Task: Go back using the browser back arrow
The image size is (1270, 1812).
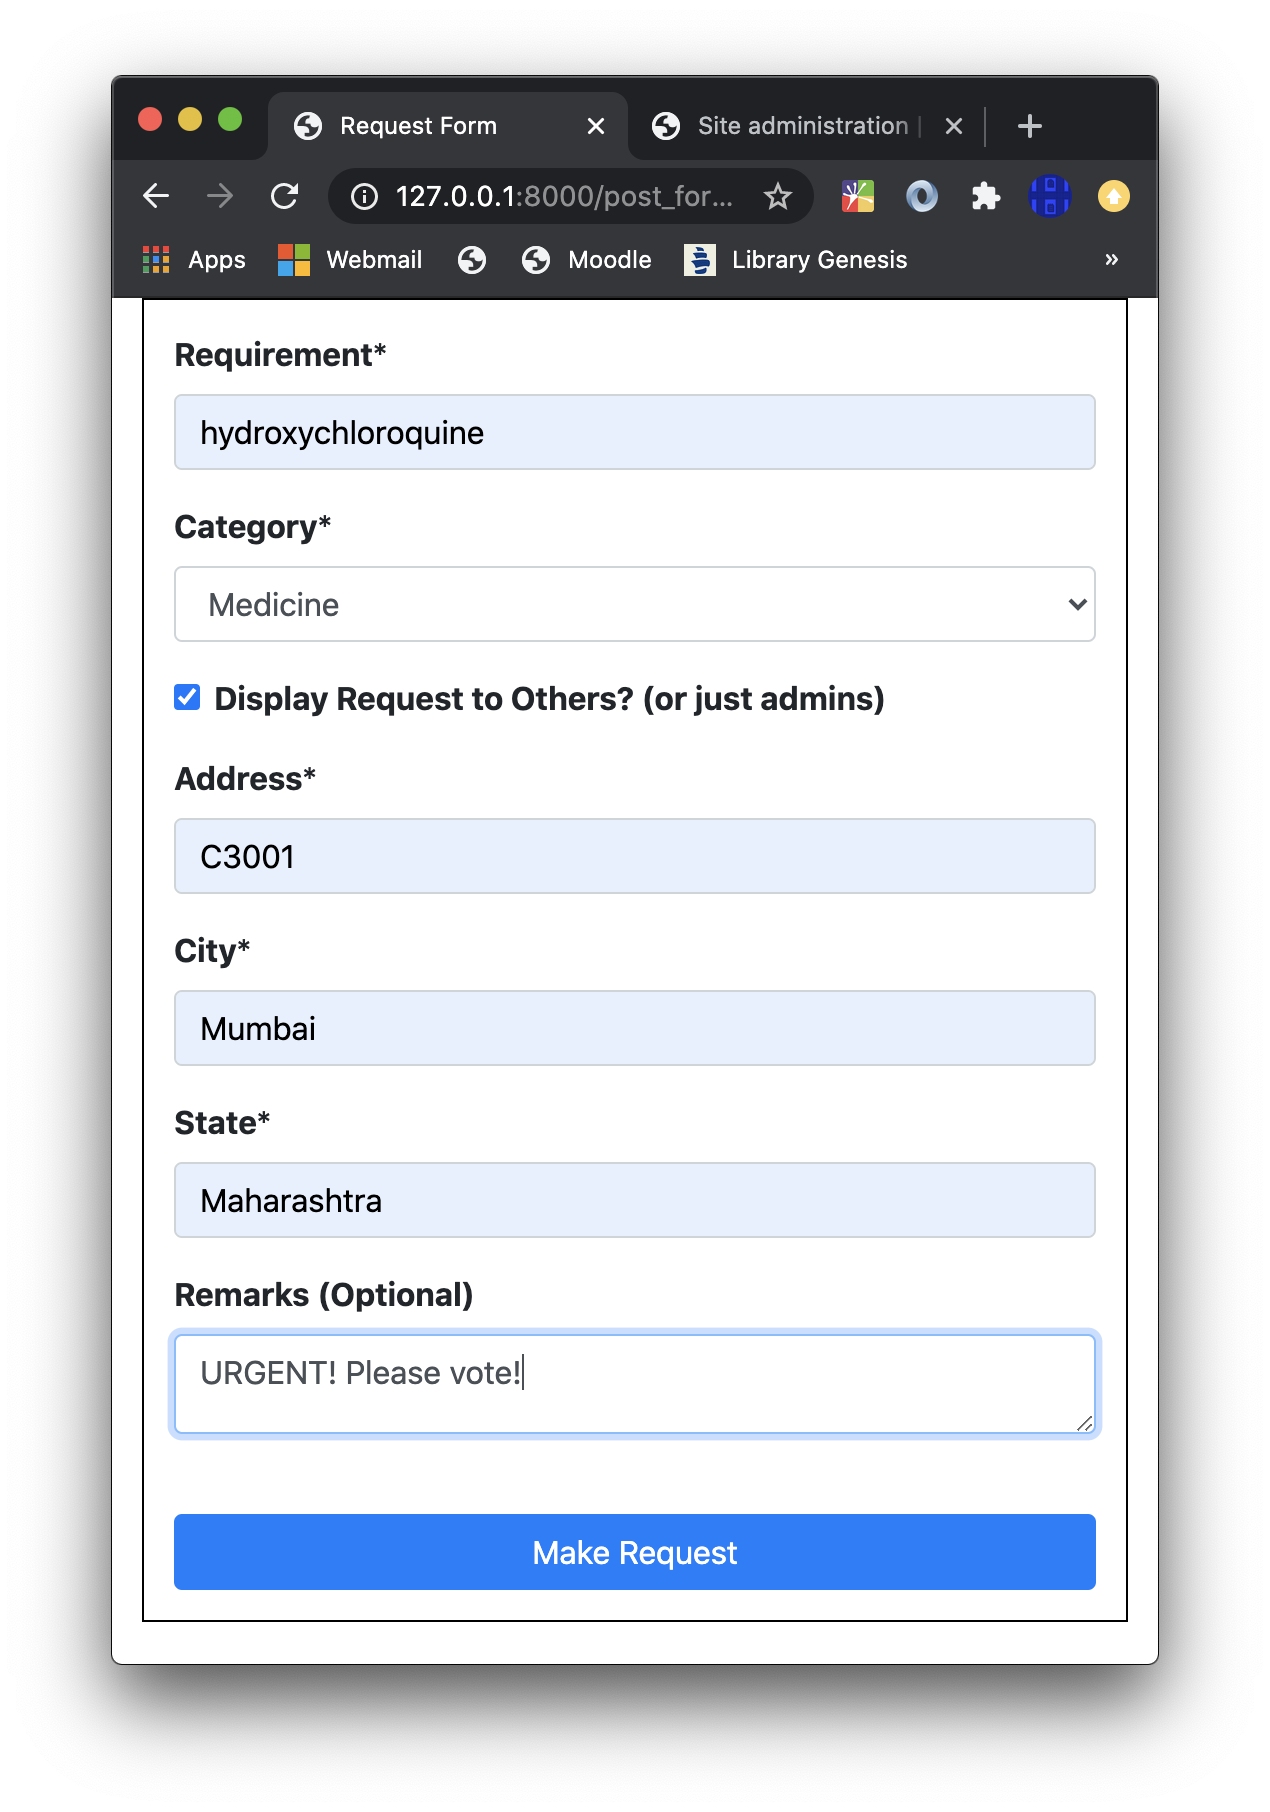Action: 156,196
